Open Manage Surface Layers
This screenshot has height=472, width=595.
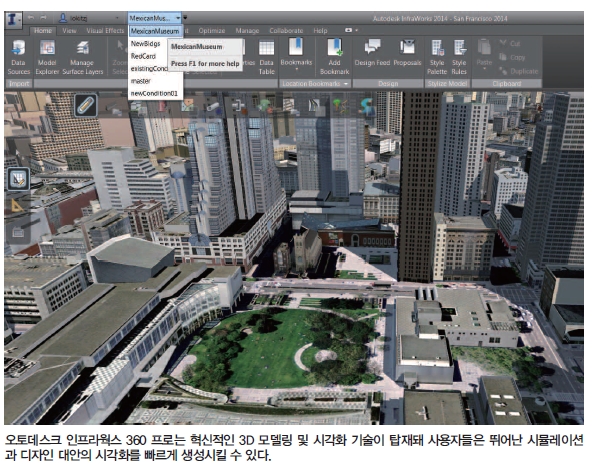coord(83,58)
